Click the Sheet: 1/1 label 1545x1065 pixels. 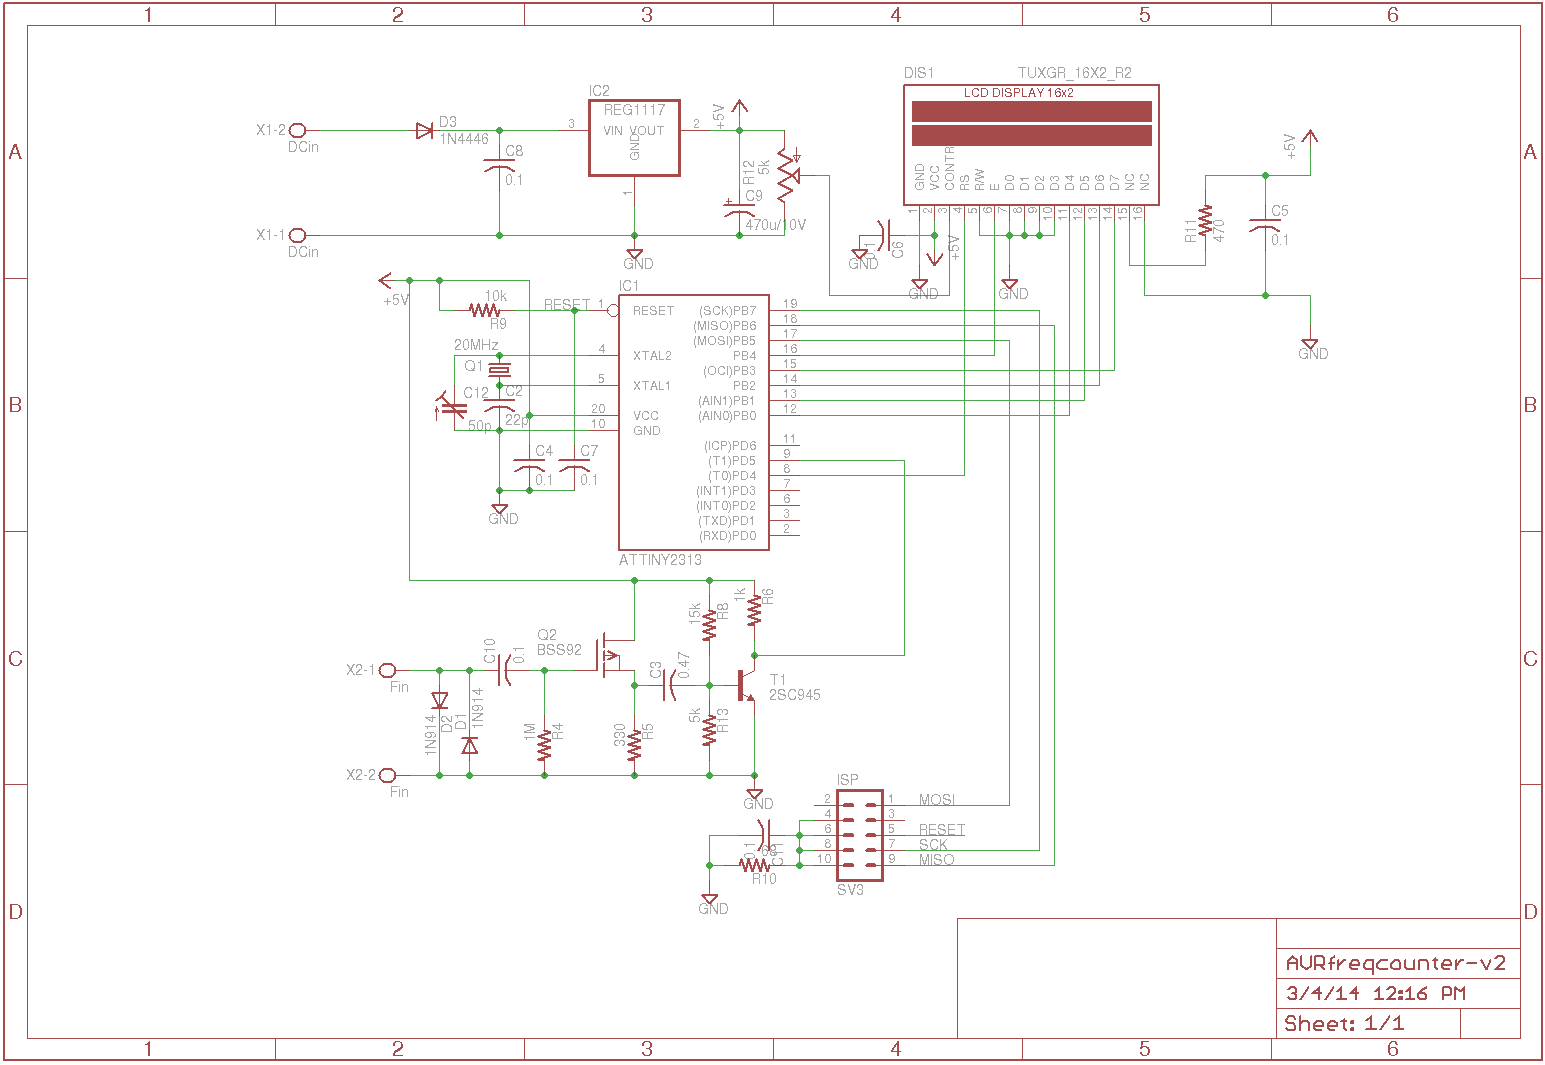1343,1023
